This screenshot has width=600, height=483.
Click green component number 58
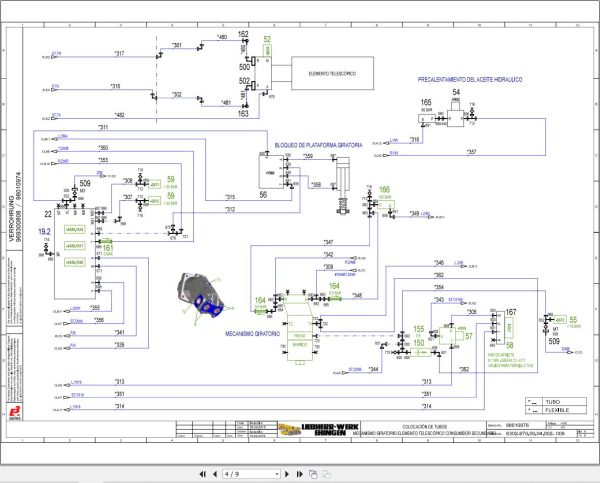510,345
